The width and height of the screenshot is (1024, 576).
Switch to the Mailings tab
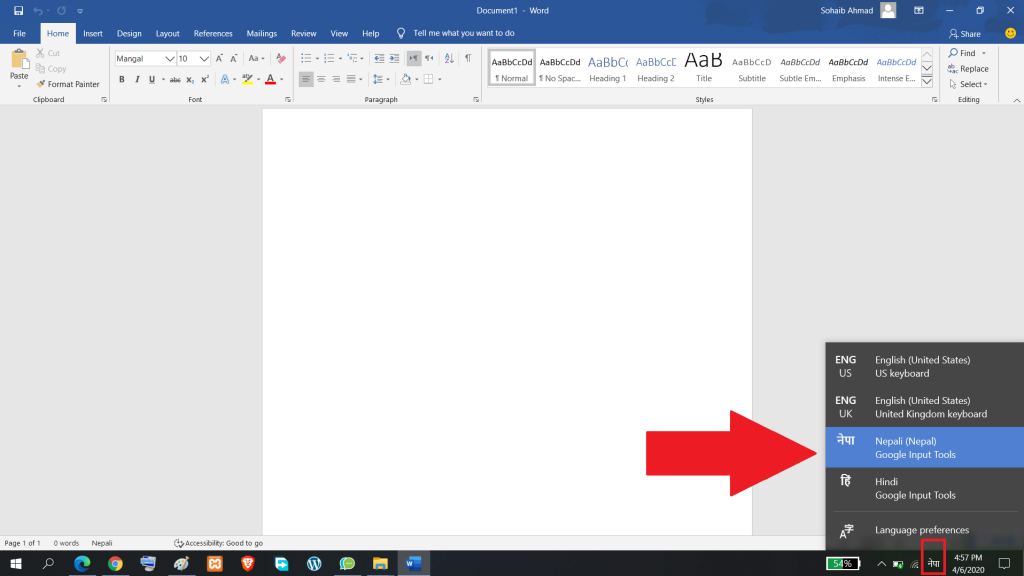click(261, 33)
